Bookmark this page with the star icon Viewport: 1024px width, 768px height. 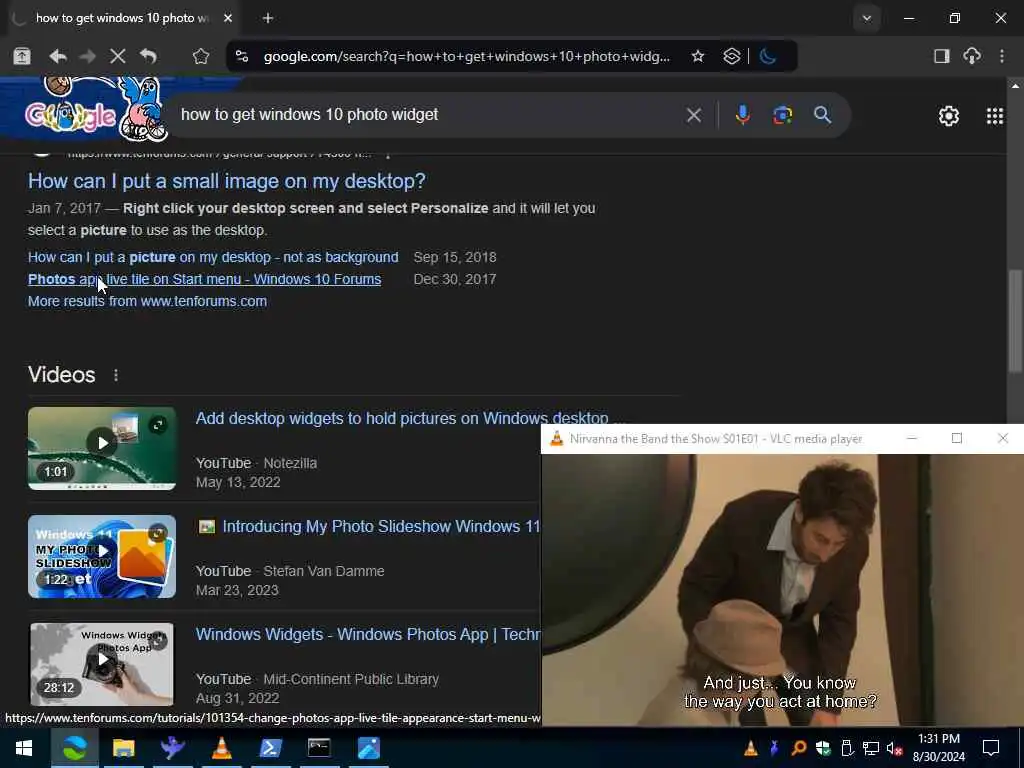(697, 56)
